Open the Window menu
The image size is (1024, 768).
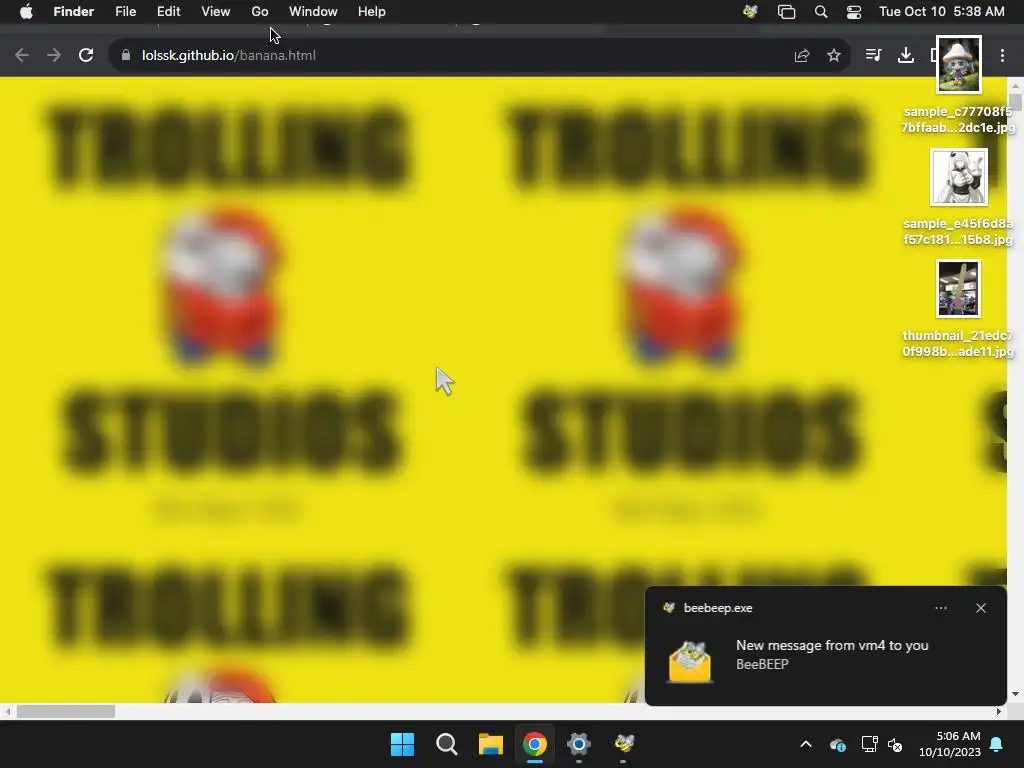tap(313, 12)
